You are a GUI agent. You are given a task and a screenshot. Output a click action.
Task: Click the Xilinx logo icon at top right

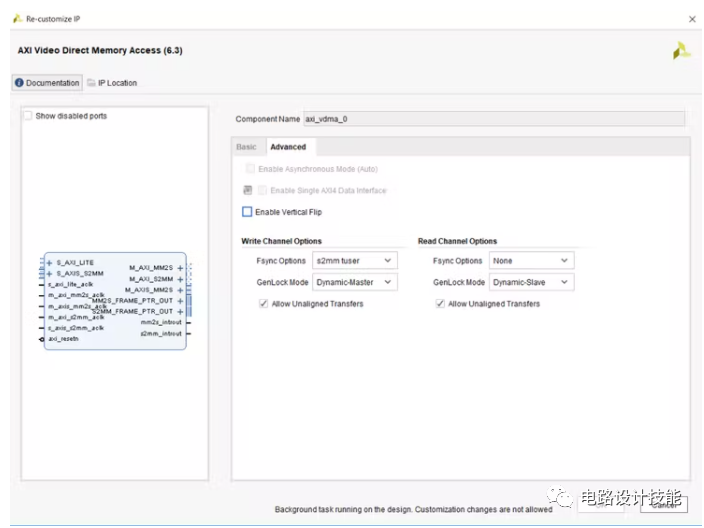[x=681, y=50]
